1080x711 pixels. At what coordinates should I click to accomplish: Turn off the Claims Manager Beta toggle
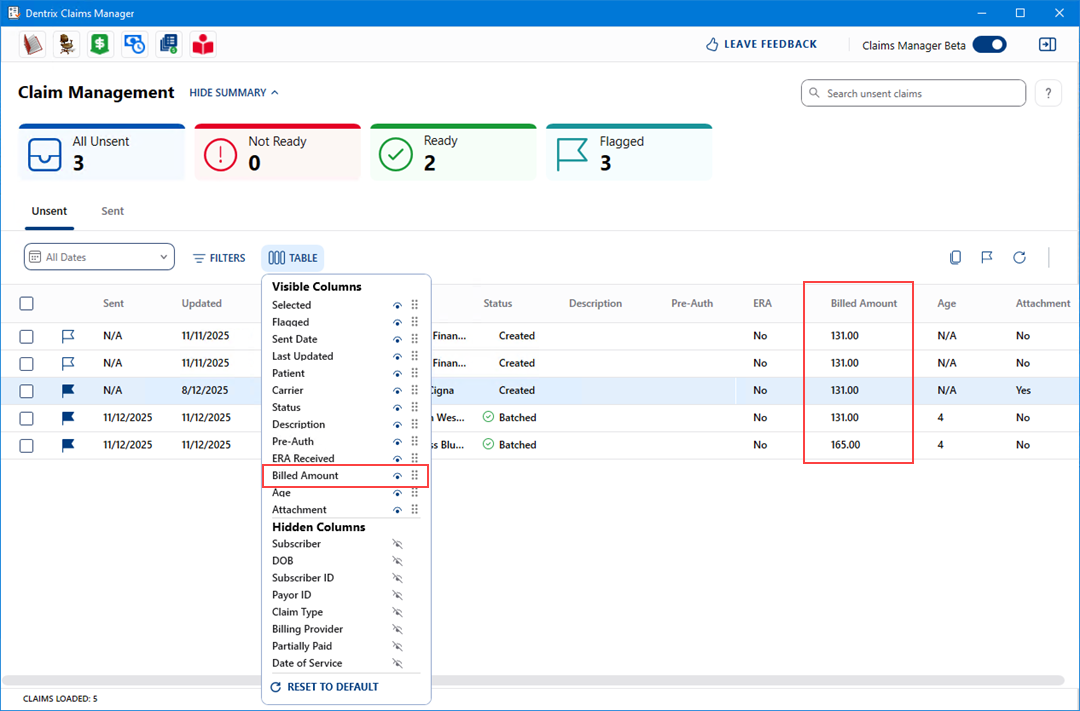[989, 44]
